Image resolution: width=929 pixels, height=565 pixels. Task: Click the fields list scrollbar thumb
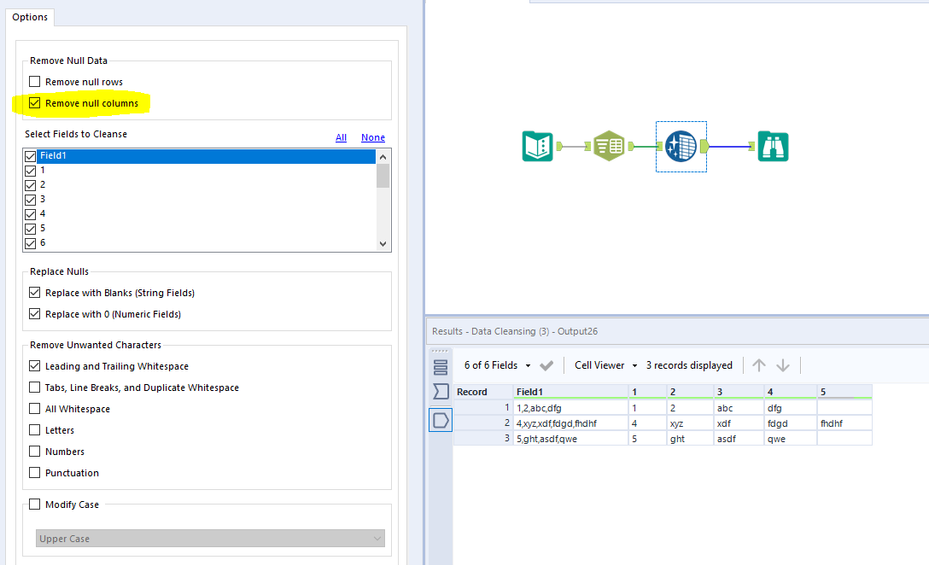383,176
